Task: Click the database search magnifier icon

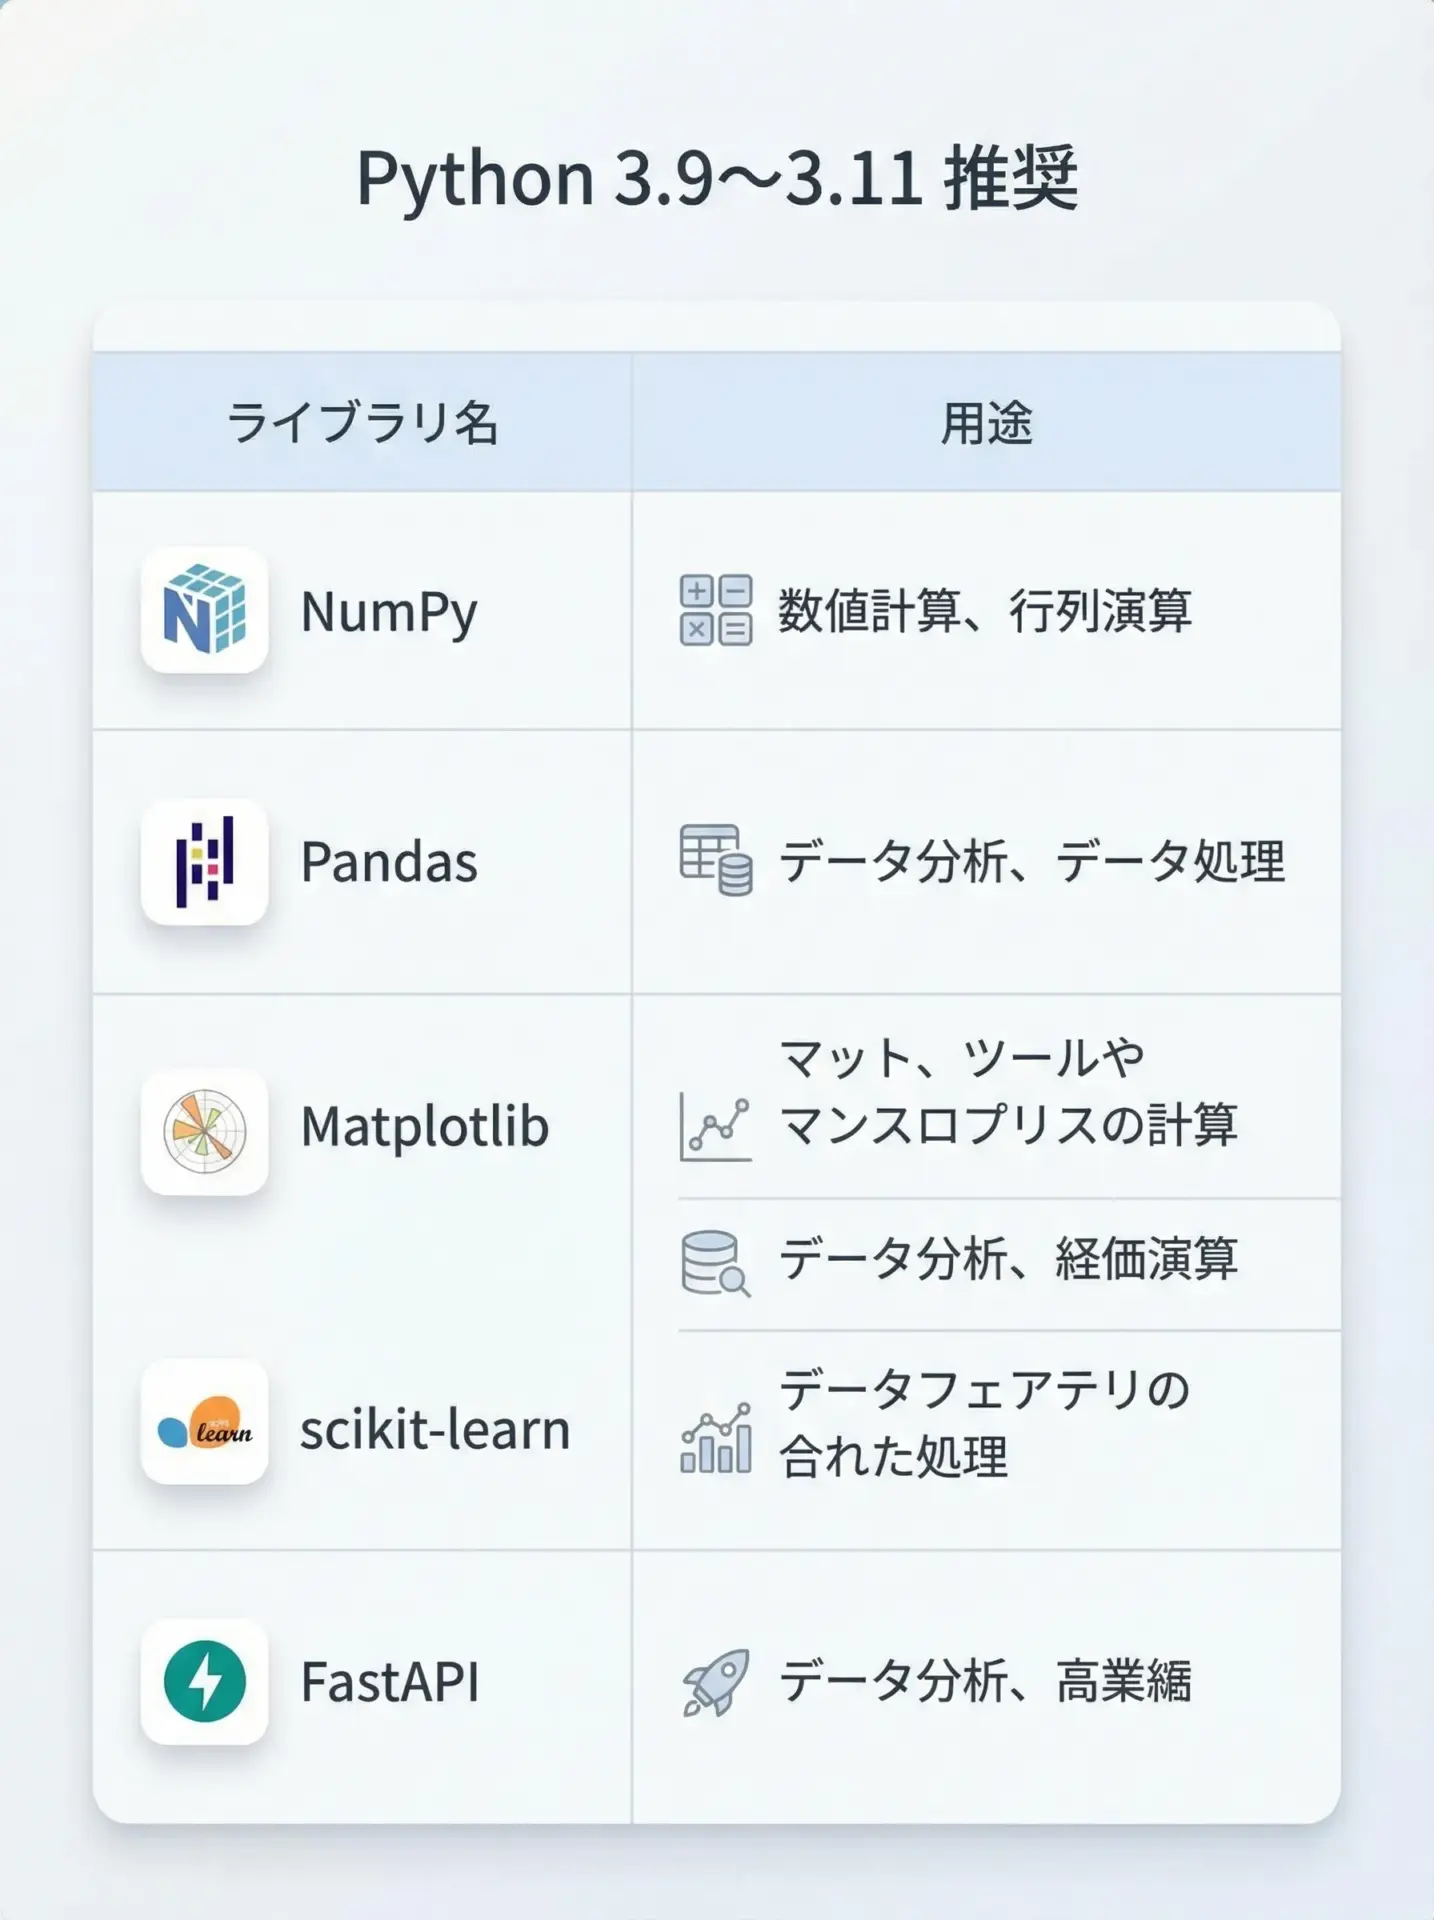Action: click(716, 1263)
